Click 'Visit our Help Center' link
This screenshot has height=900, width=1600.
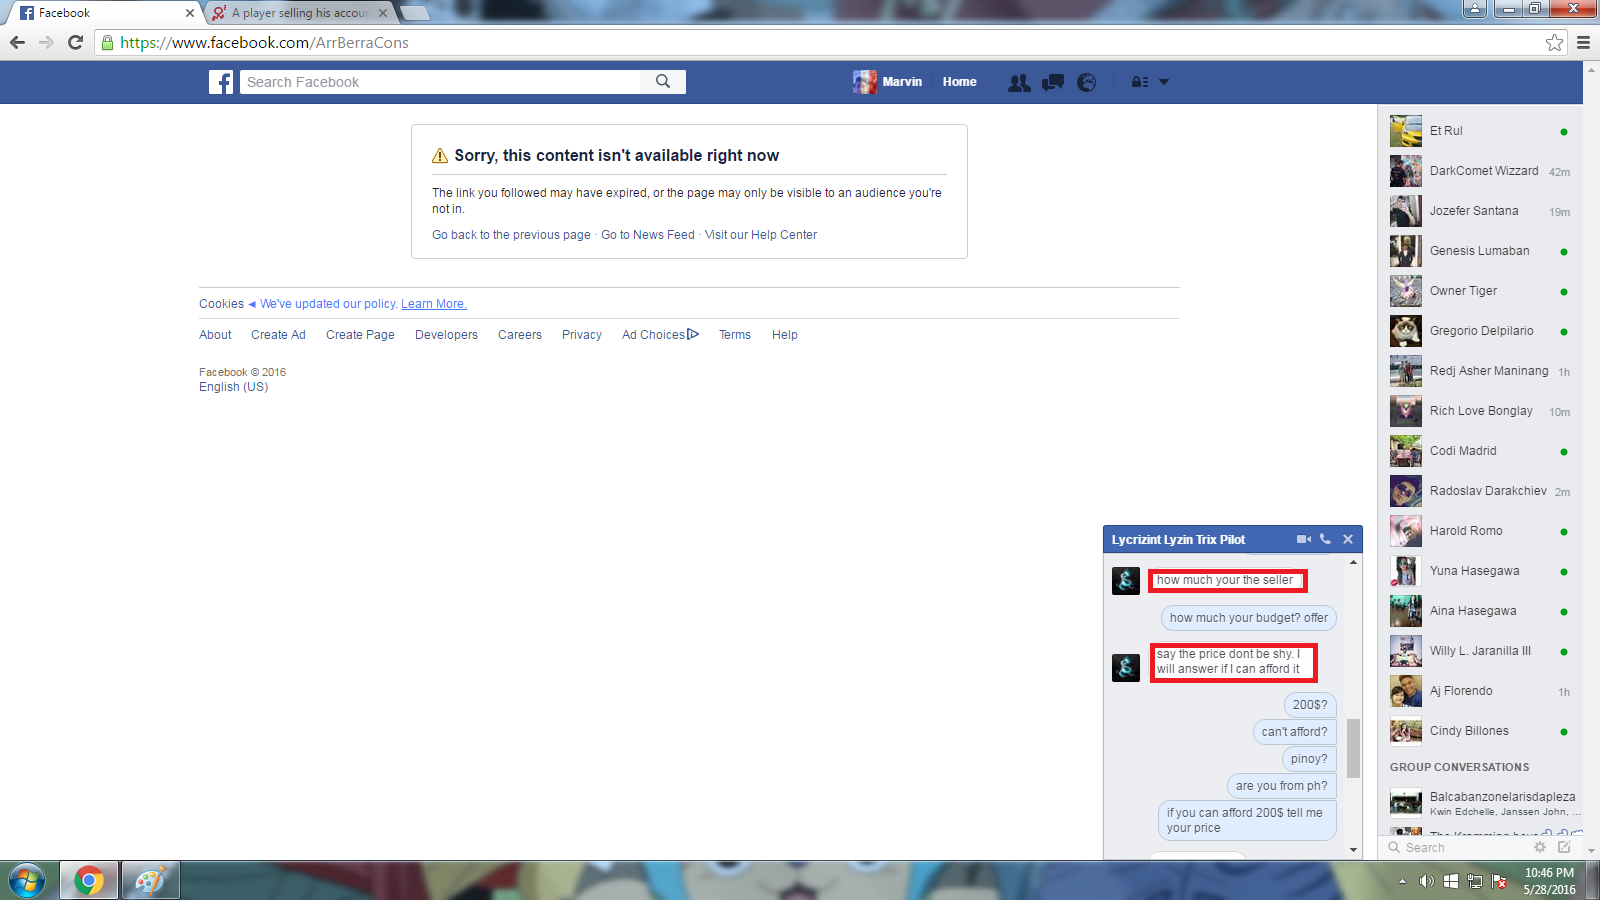pos(760,235)
